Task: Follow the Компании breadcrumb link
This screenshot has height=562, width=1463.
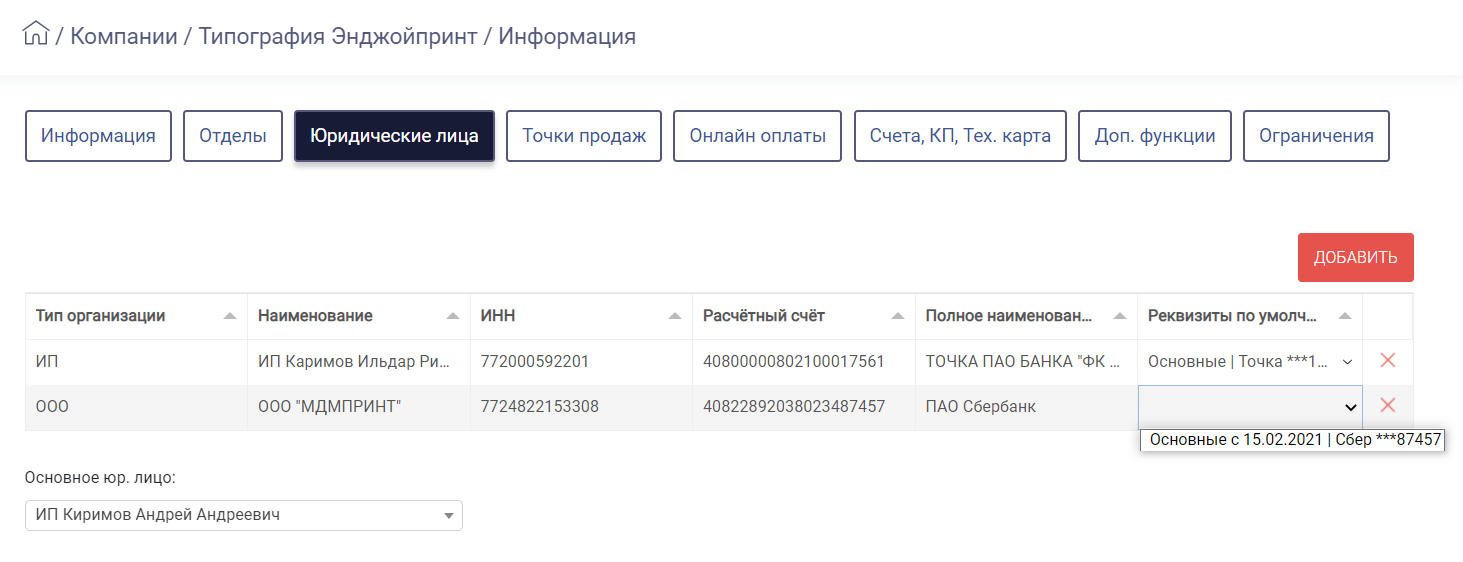Action: click(124, 37)
